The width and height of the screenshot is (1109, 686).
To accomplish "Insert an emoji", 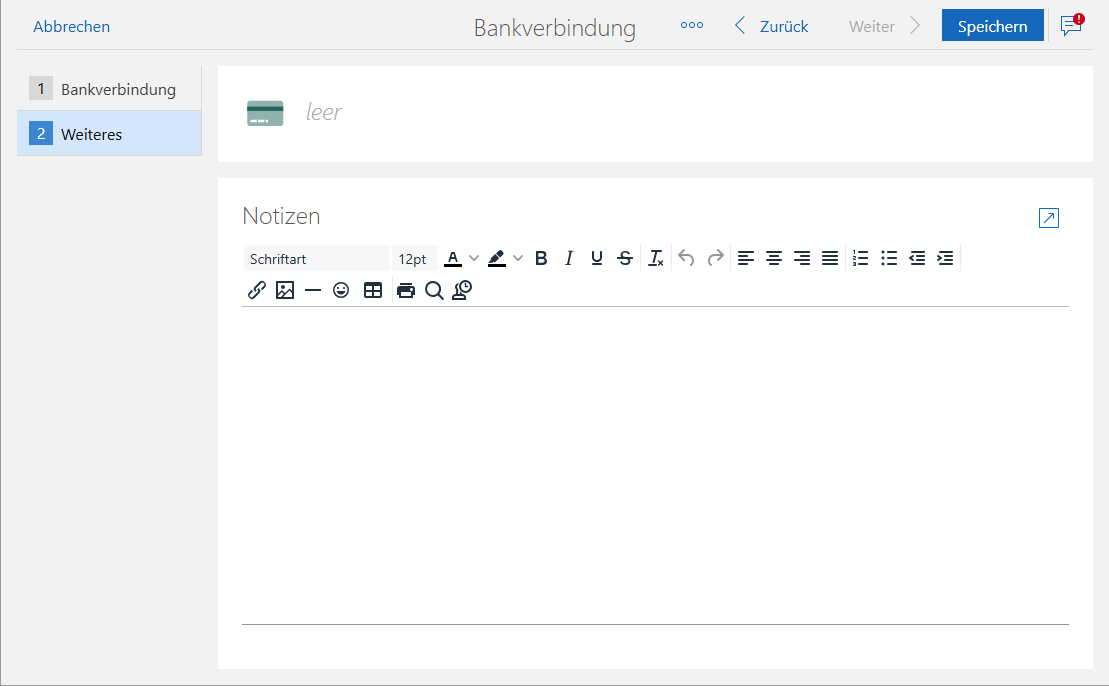I will pos(341,290).
